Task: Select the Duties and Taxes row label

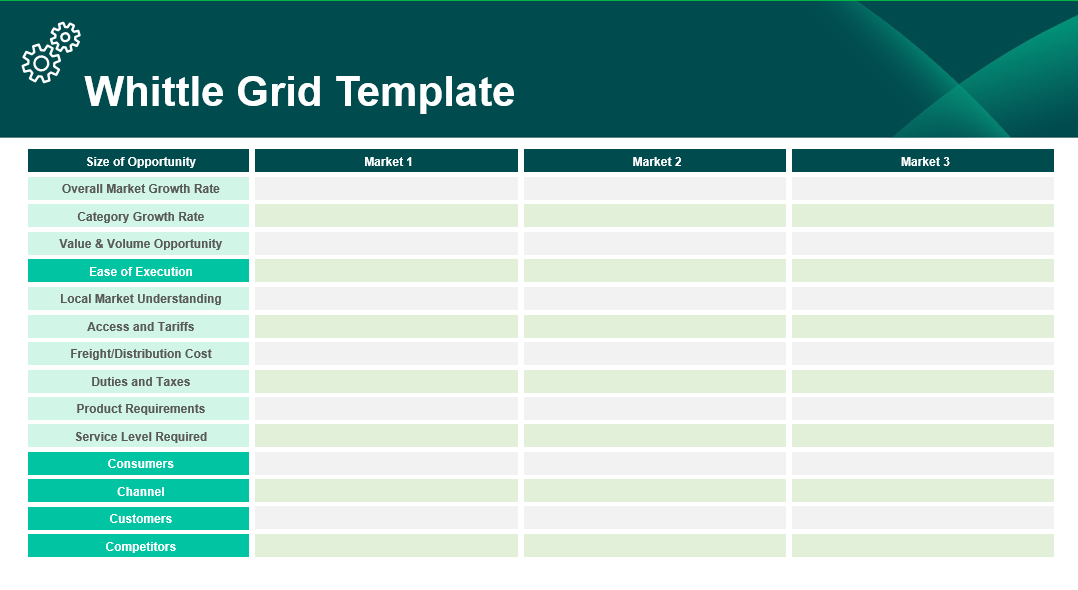Action: click(x=139, y=381)
